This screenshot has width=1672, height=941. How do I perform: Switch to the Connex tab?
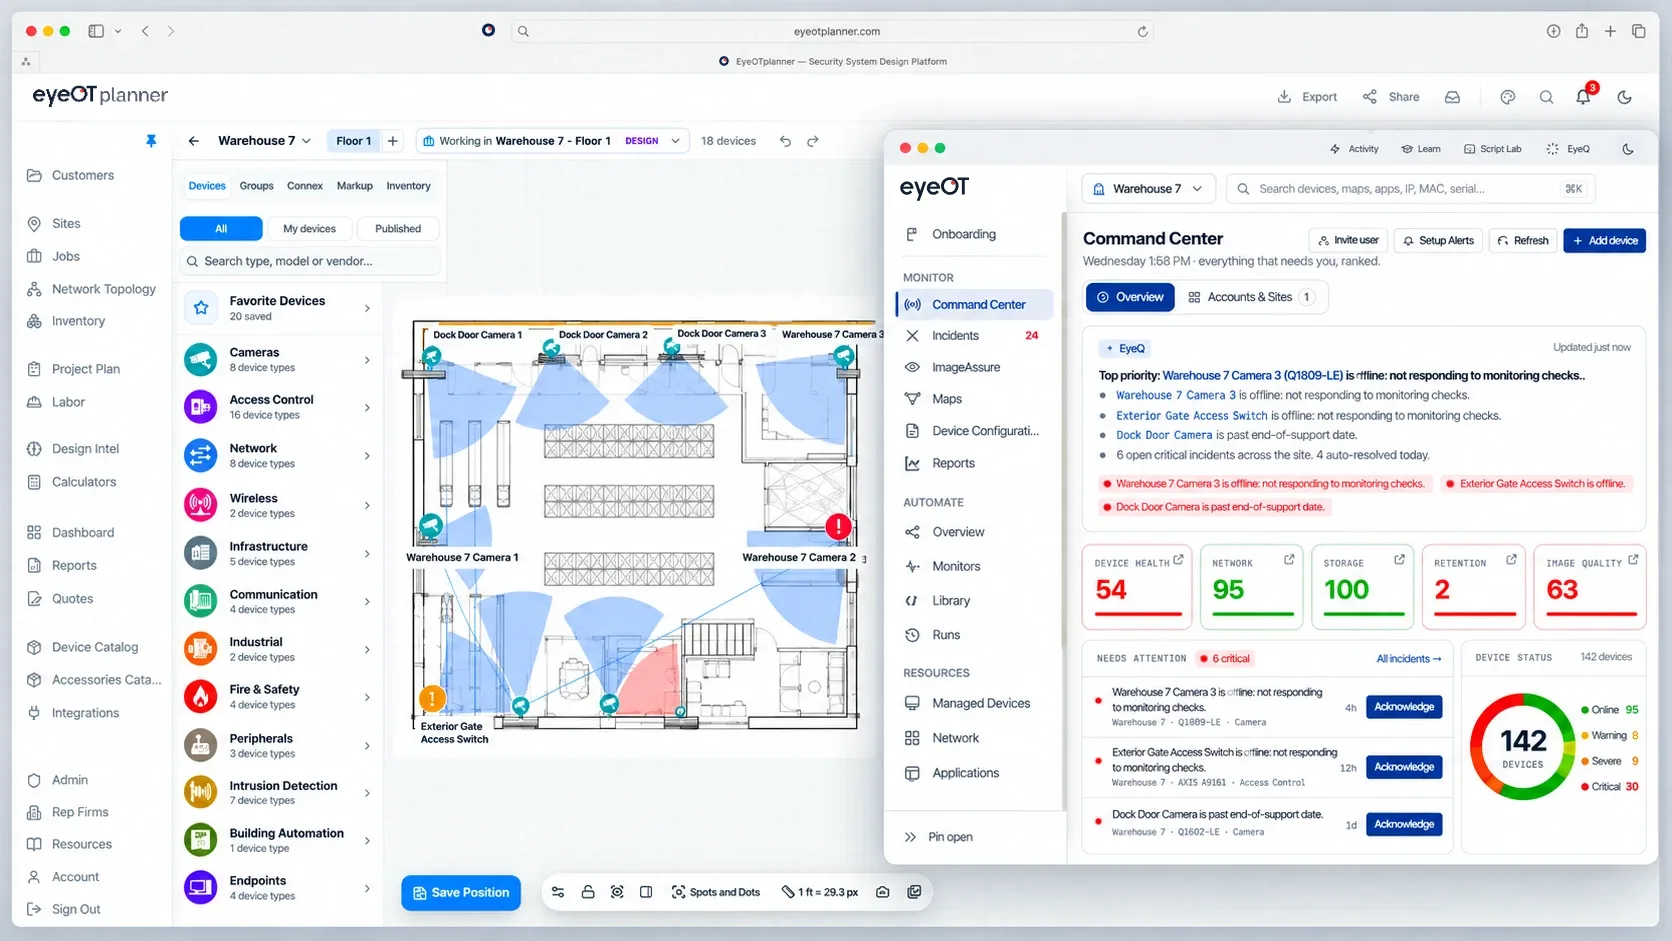click(x=305, y=186)
